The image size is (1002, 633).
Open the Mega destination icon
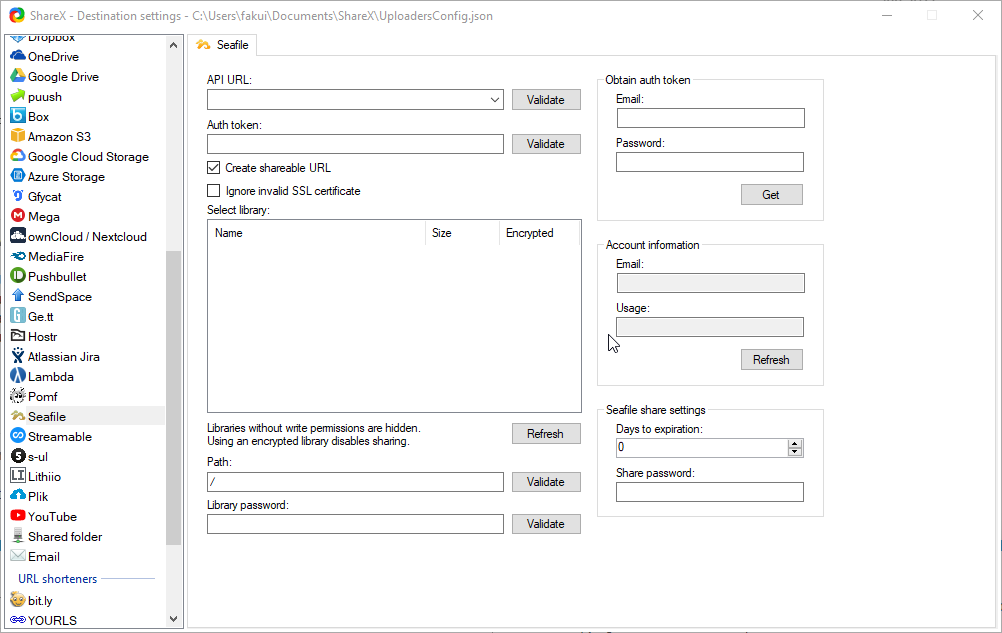18,217
